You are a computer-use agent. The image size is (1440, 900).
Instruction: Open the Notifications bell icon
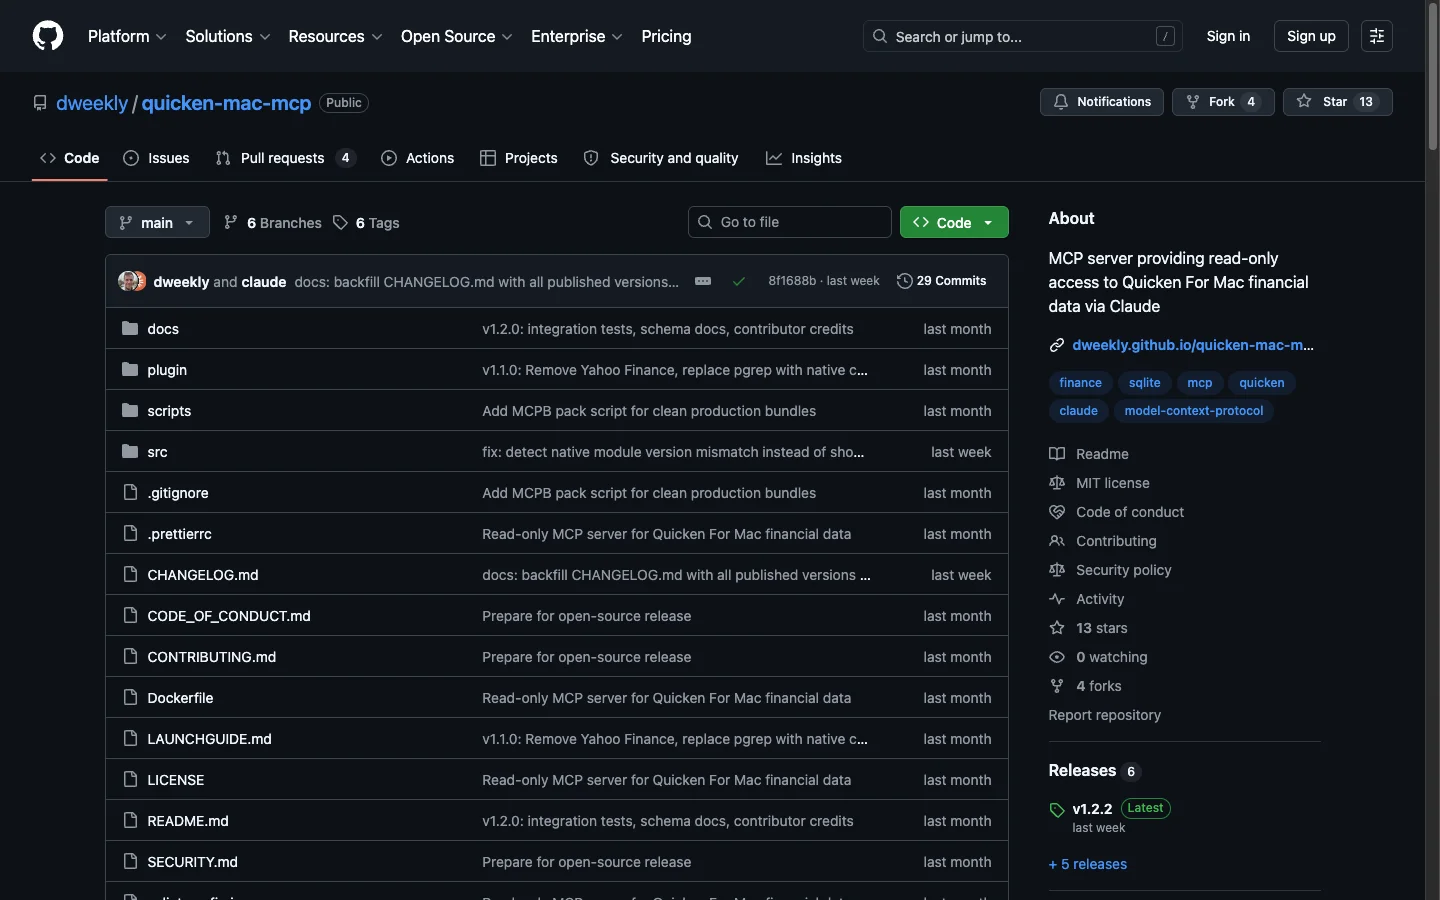tap(1062, 102)
